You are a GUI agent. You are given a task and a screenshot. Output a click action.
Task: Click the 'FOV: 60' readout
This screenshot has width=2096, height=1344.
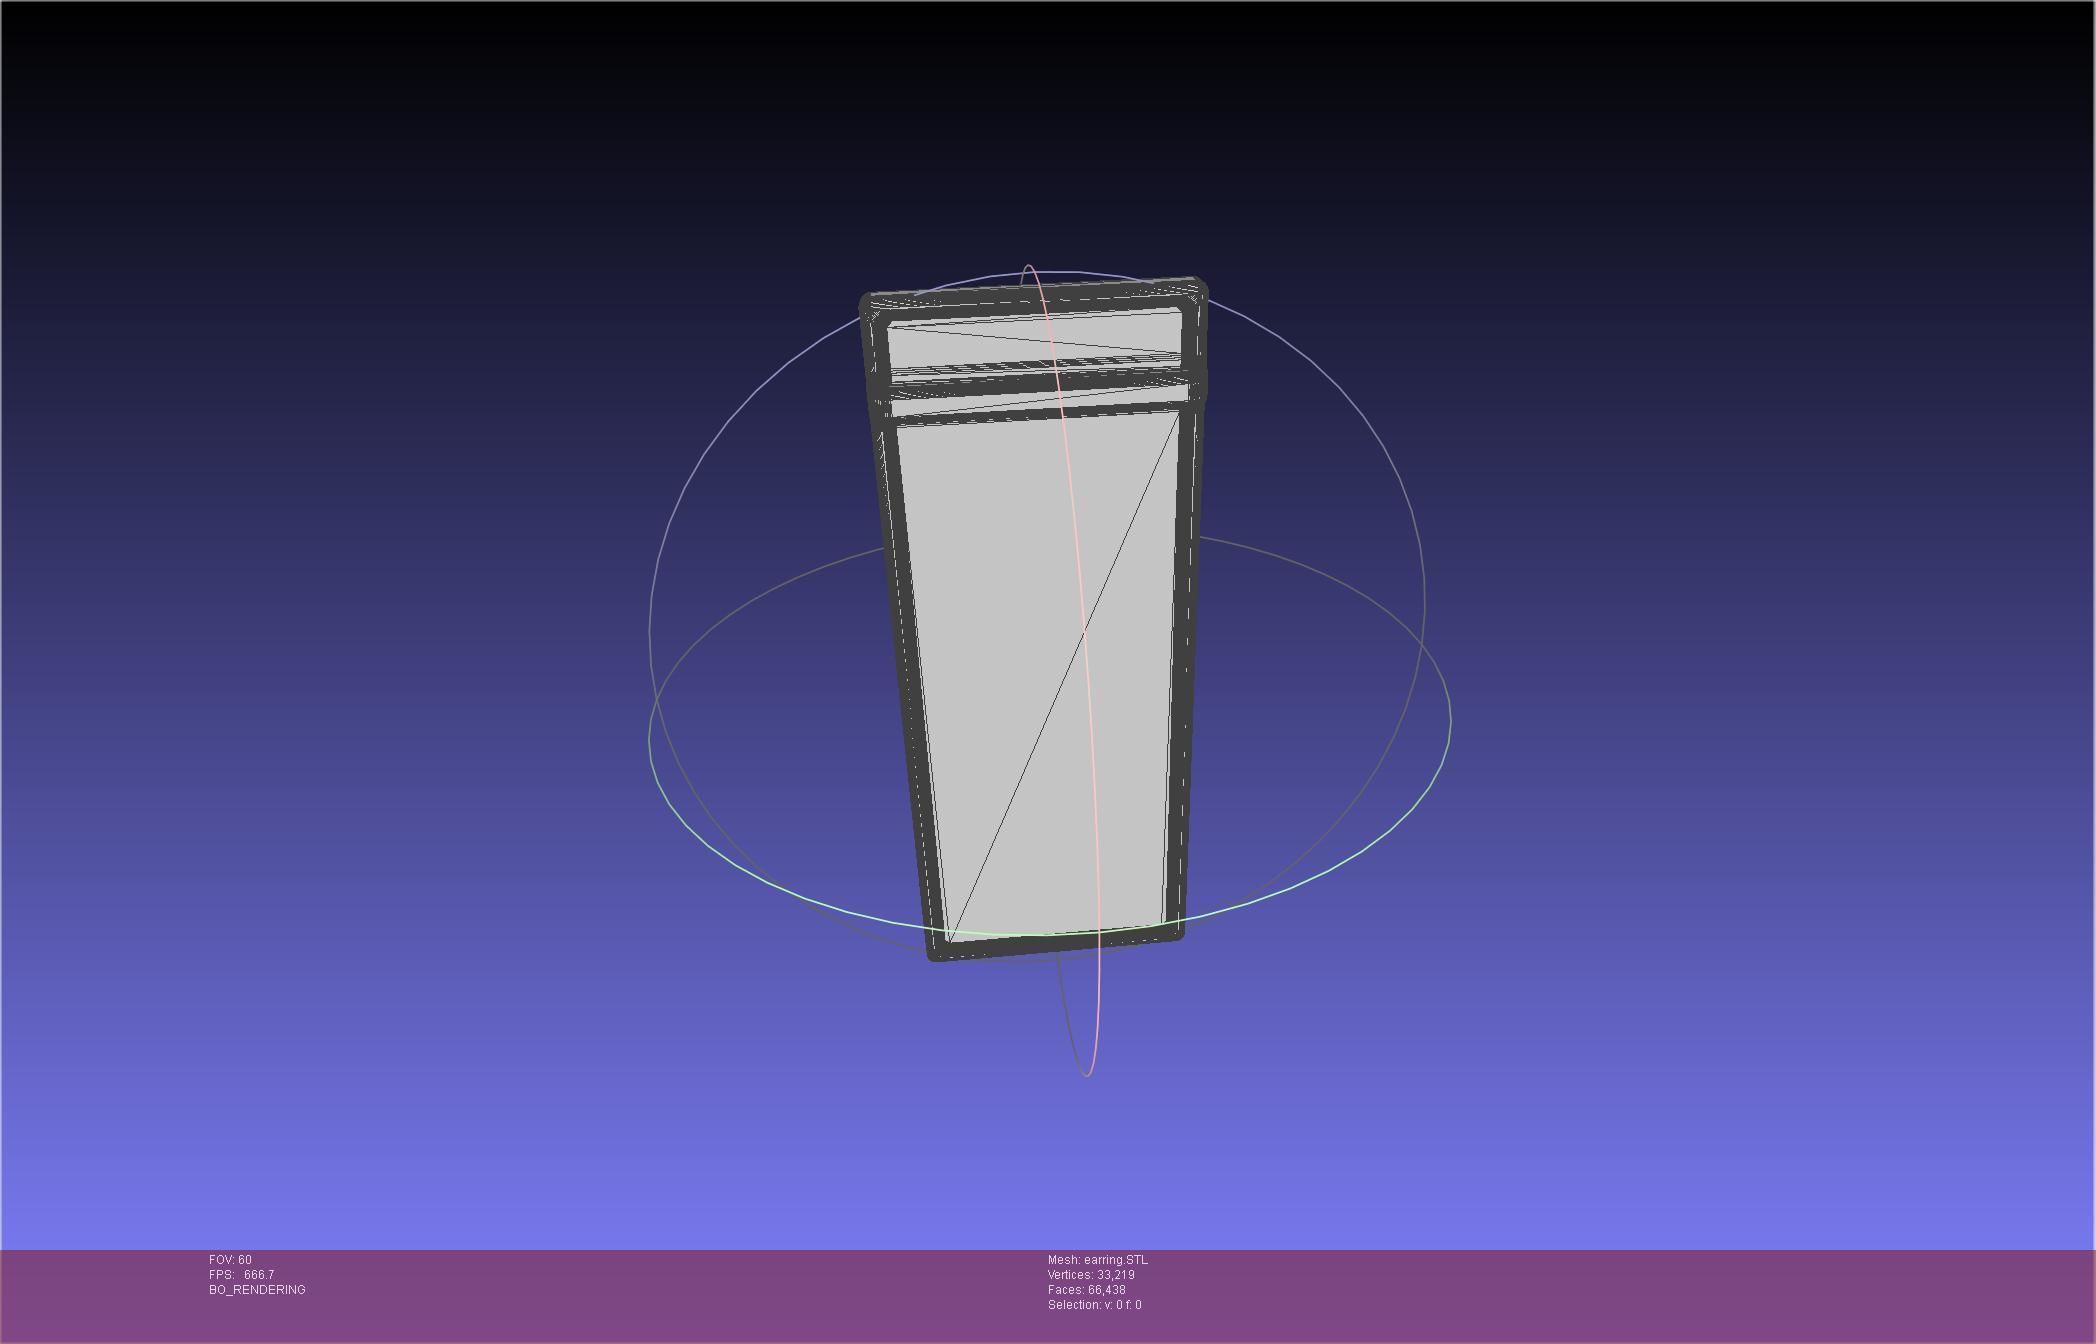pos(230,1260)
